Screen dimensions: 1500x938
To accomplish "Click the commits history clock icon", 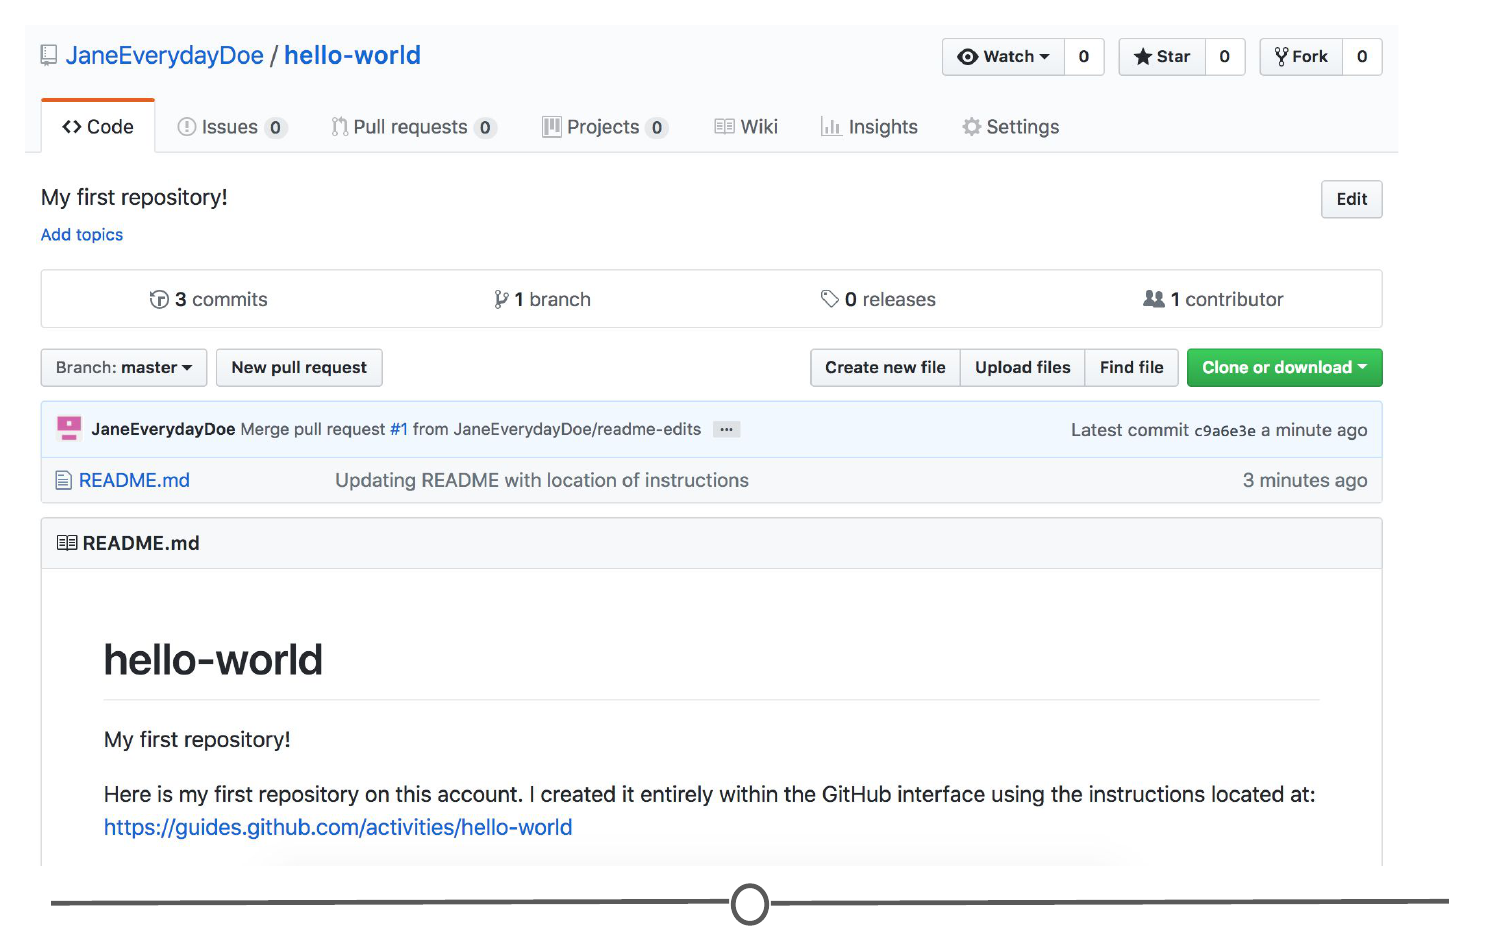I will [x=159, y=299].
